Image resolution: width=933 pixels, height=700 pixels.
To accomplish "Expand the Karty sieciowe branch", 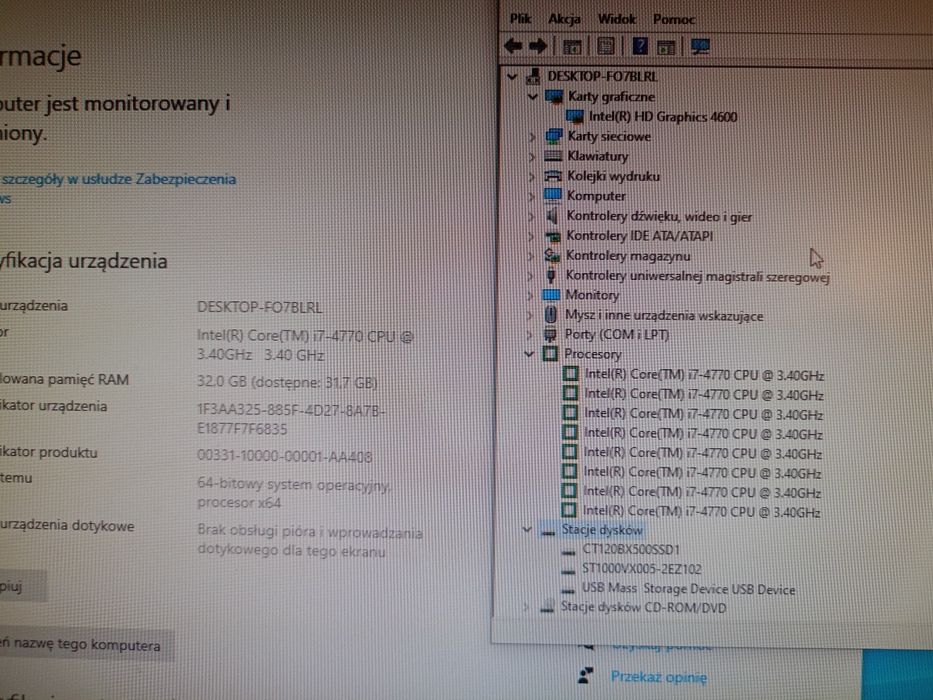I will (x=532, y=137).
